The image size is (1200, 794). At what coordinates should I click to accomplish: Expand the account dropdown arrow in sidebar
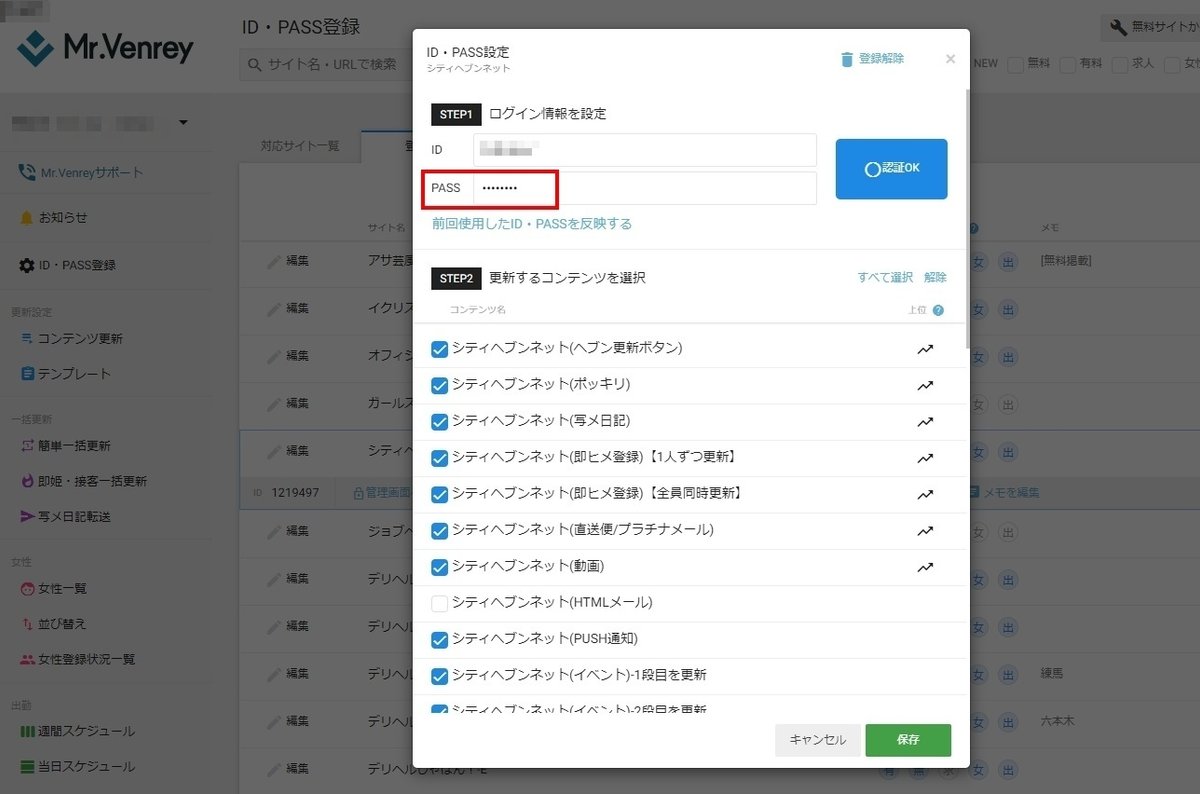183,123
